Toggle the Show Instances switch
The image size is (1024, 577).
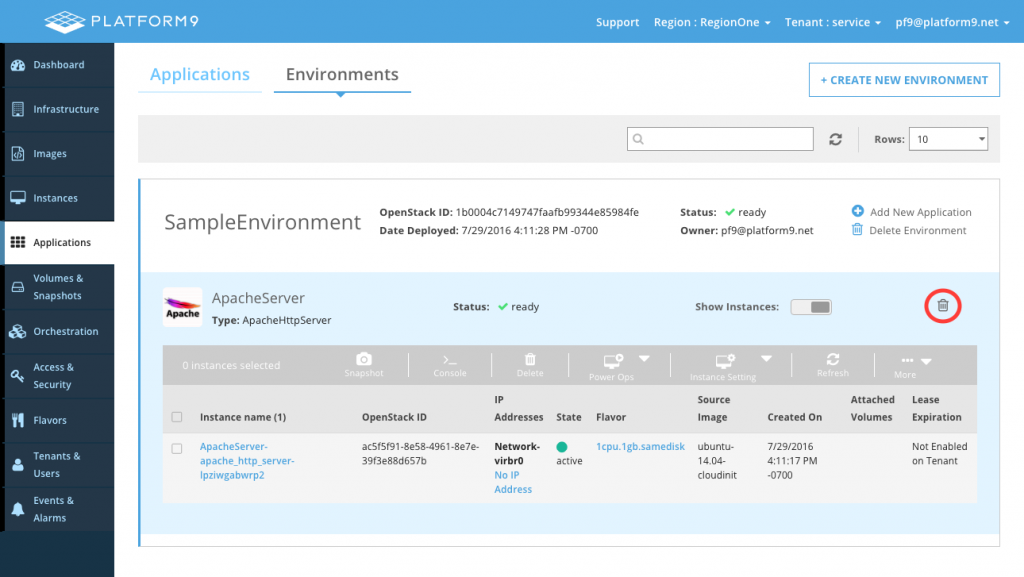pyautogui.click(x=810, y=307)
